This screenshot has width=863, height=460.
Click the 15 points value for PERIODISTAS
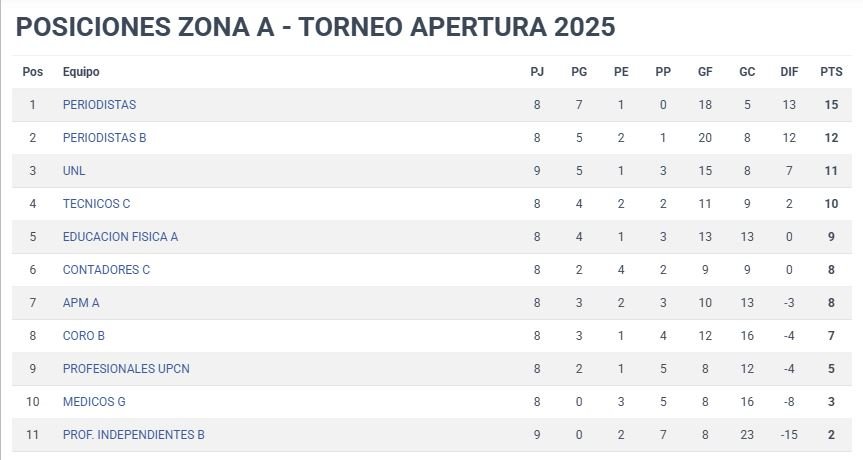pyautogui.click(x=831, y=105)
